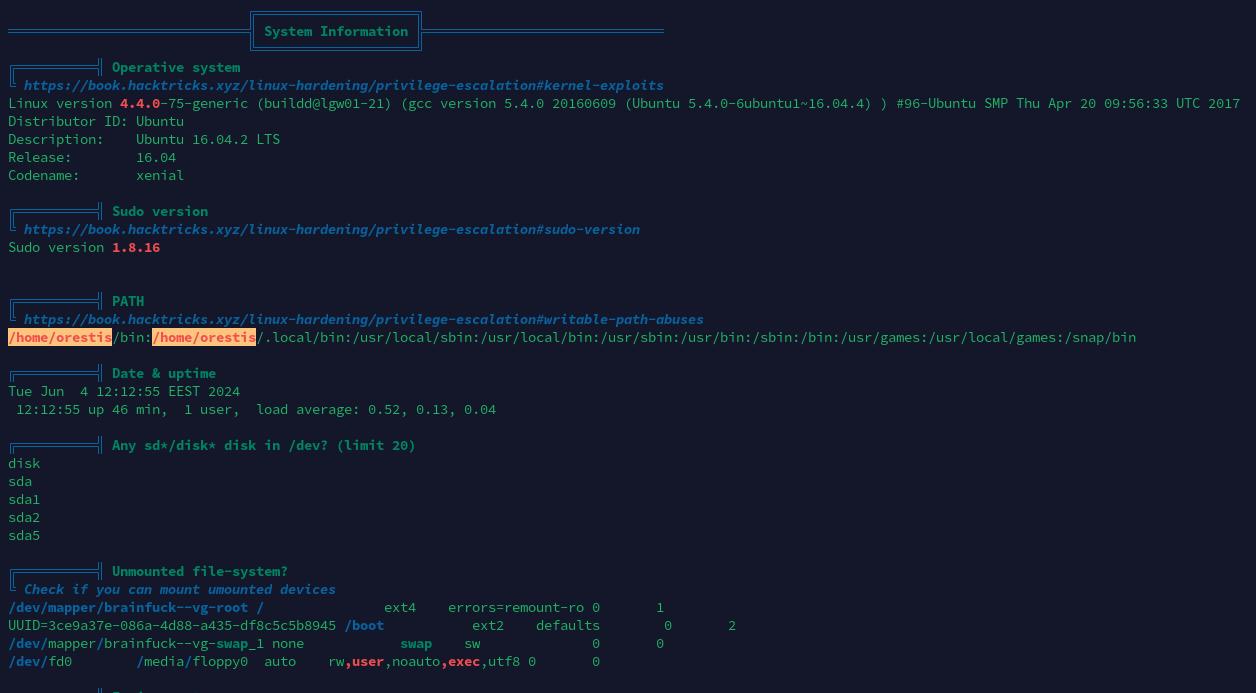1256x693 pixels.
Task: Click the red 'user' mount option
Action: 368,661
